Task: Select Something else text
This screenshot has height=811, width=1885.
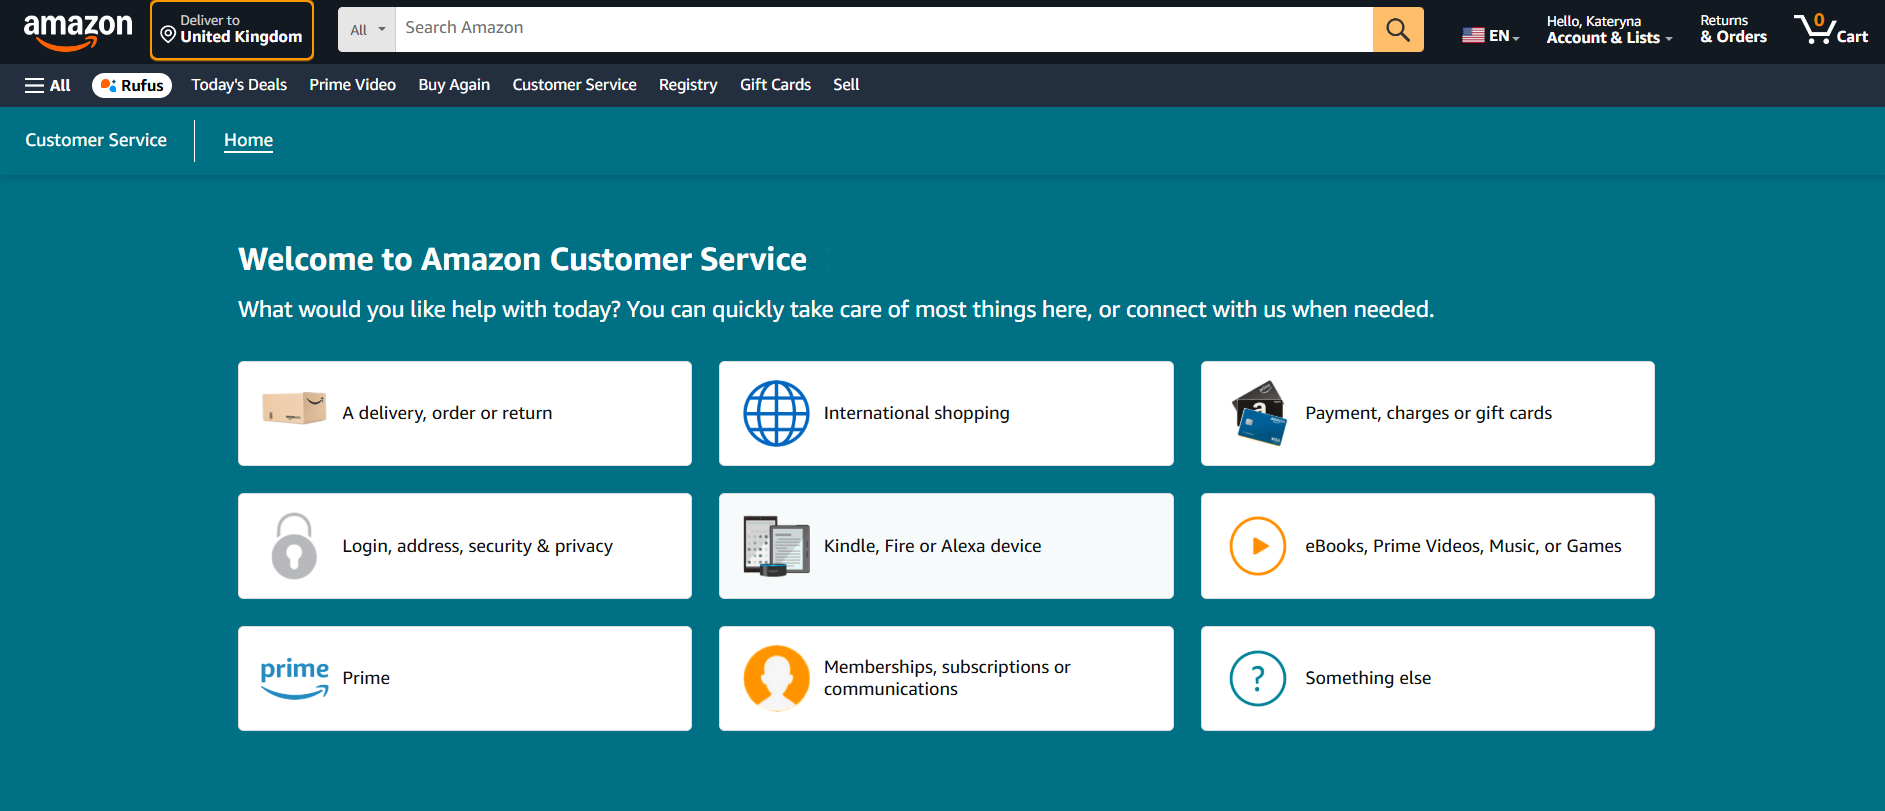Action: coord(1368,678)
